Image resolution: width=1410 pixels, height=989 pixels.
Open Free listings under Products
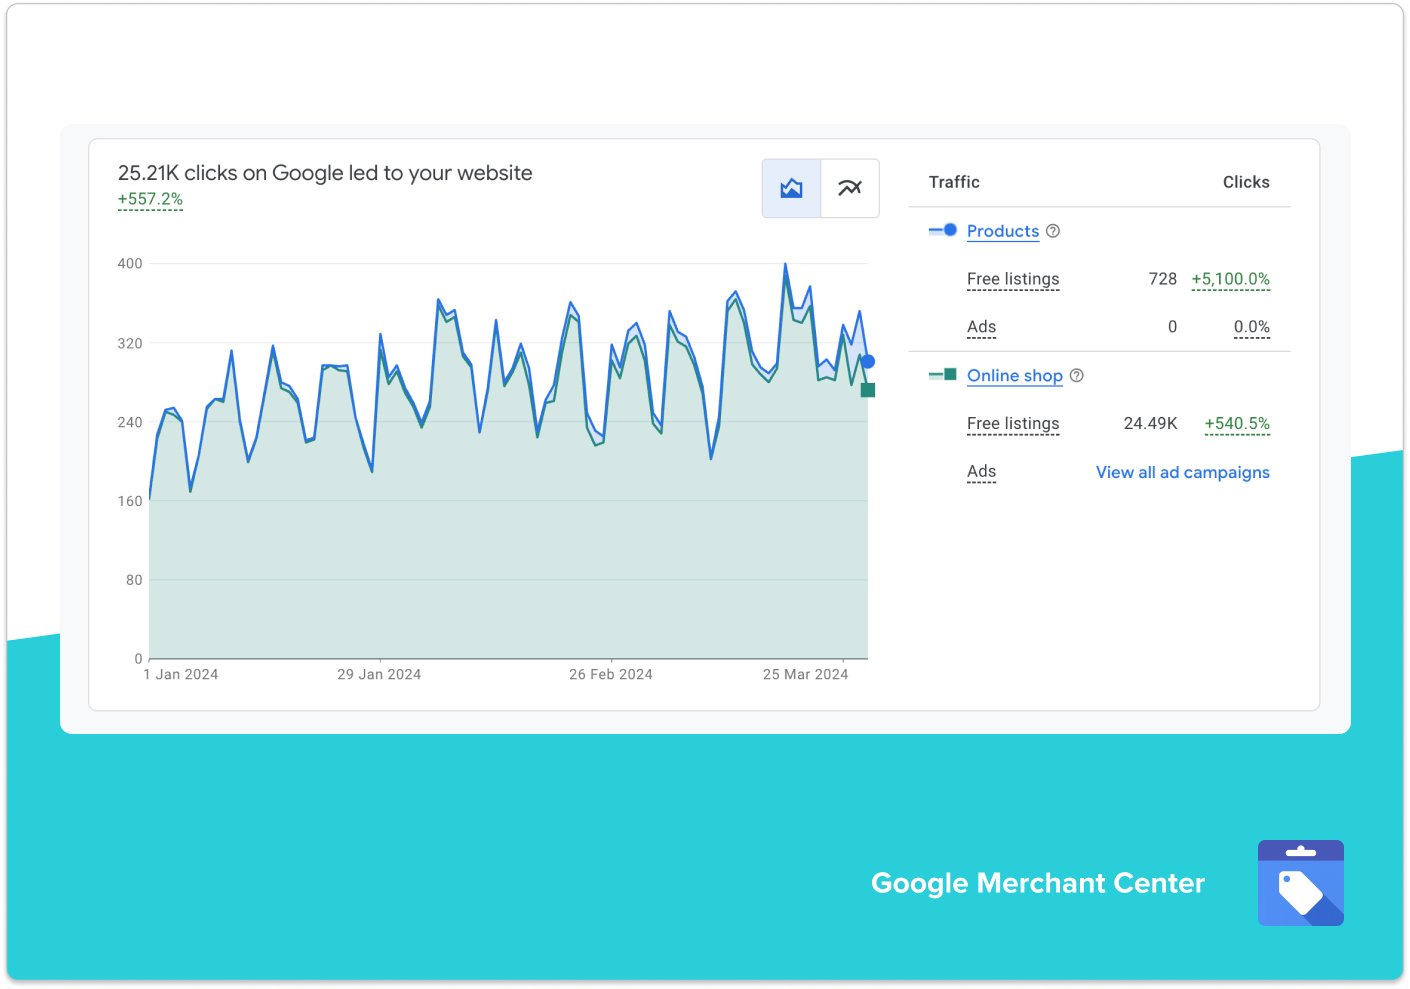coord(1013,279)
